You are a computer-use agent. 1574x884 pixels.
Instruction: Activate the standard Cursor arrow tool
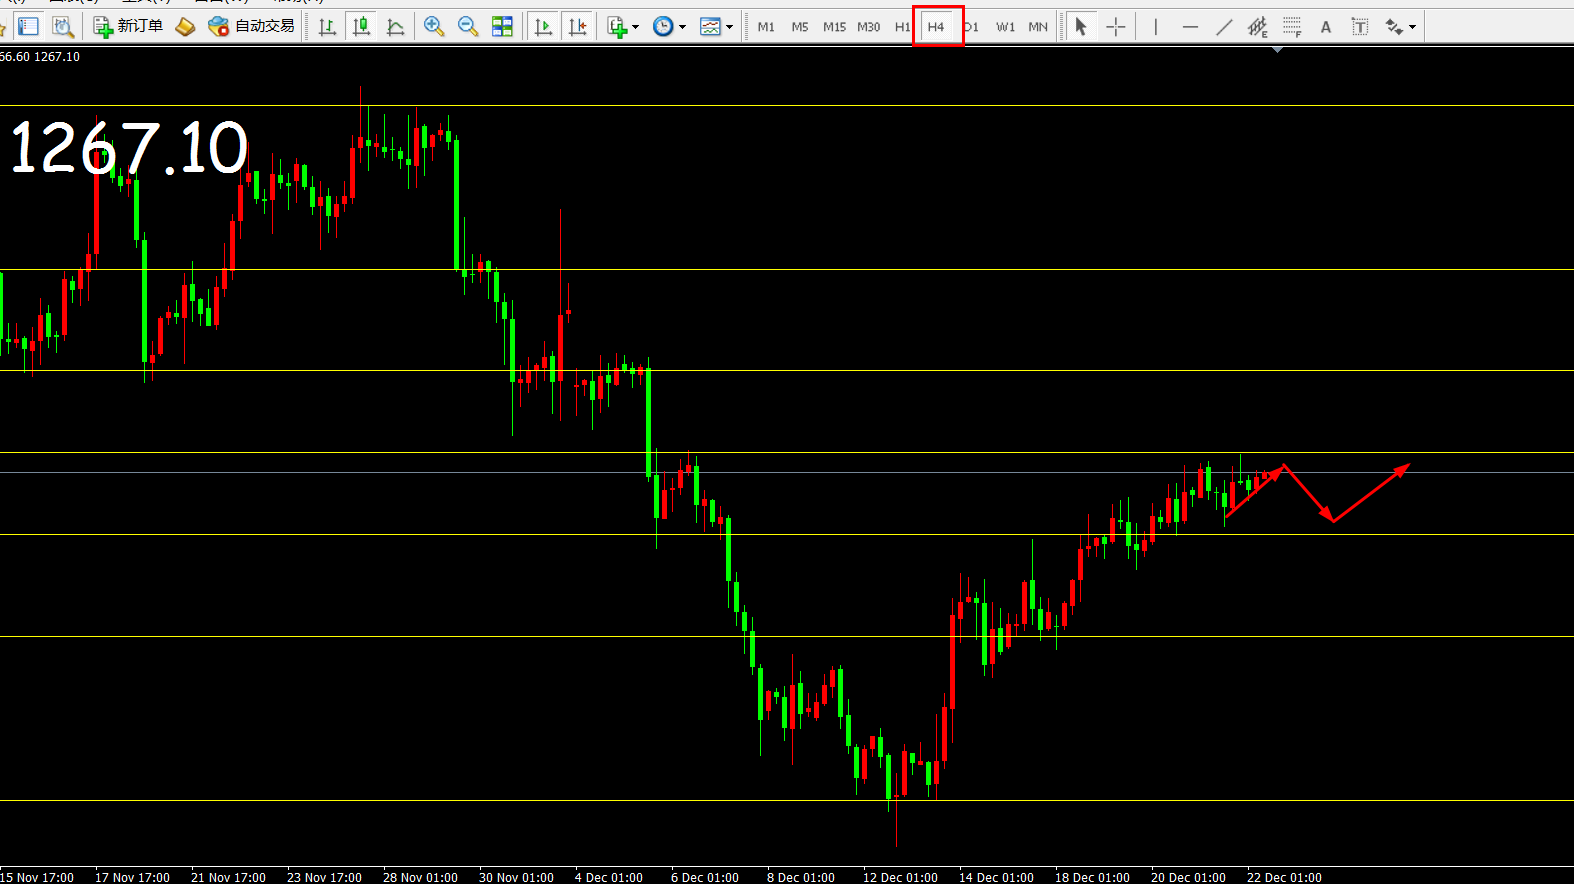pyautogui.click(x=1081, y=27)
